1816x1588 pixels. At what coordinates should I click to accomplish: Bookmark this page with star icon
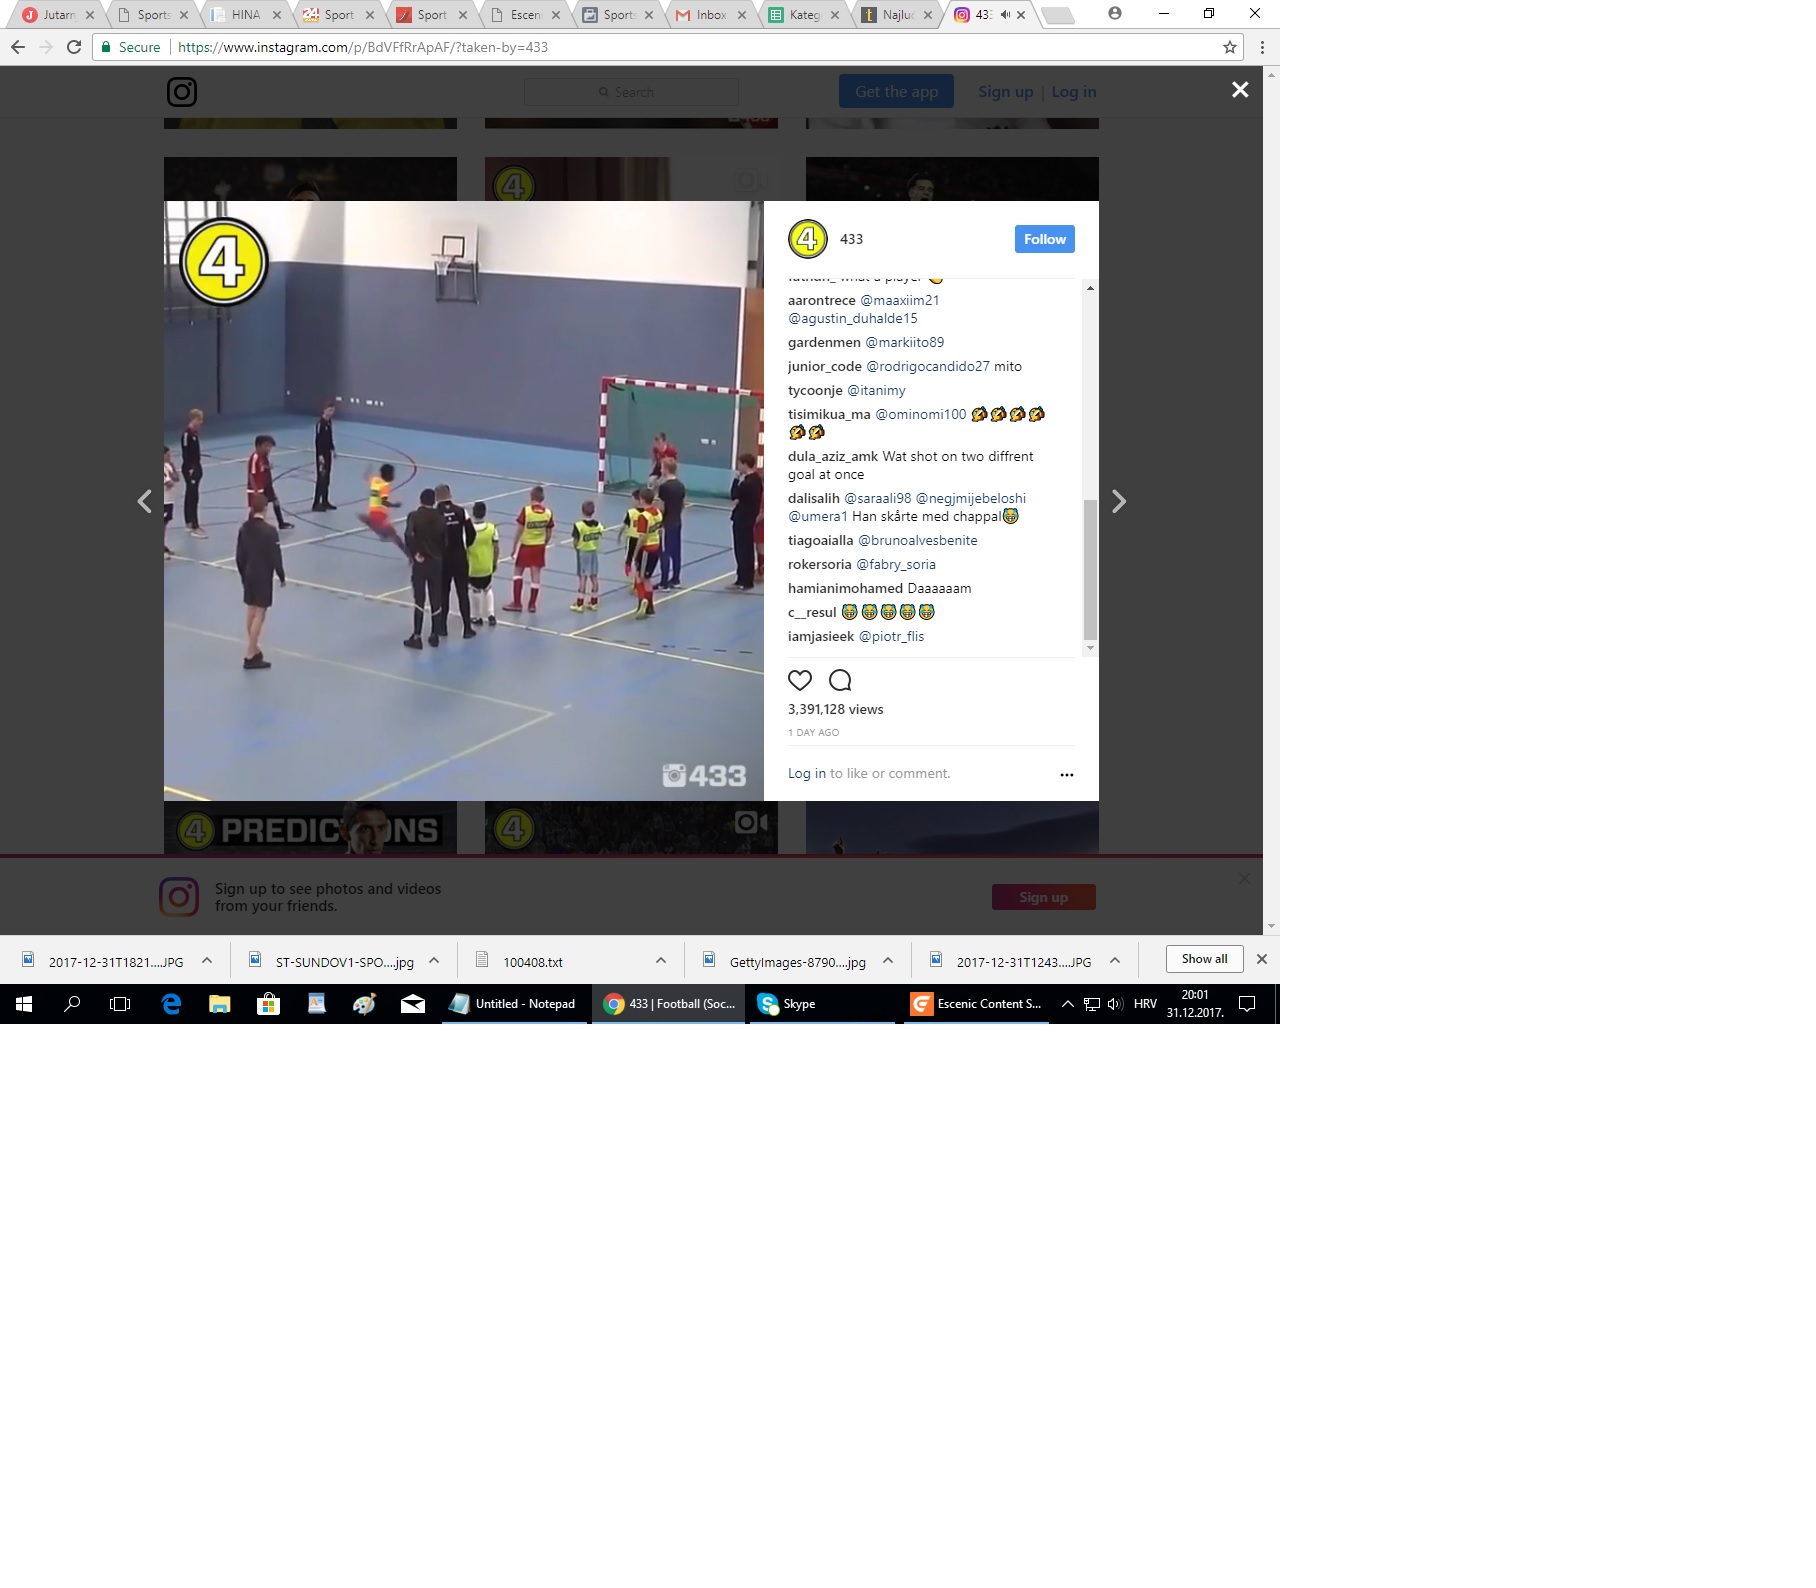(x=1230, y=47)
